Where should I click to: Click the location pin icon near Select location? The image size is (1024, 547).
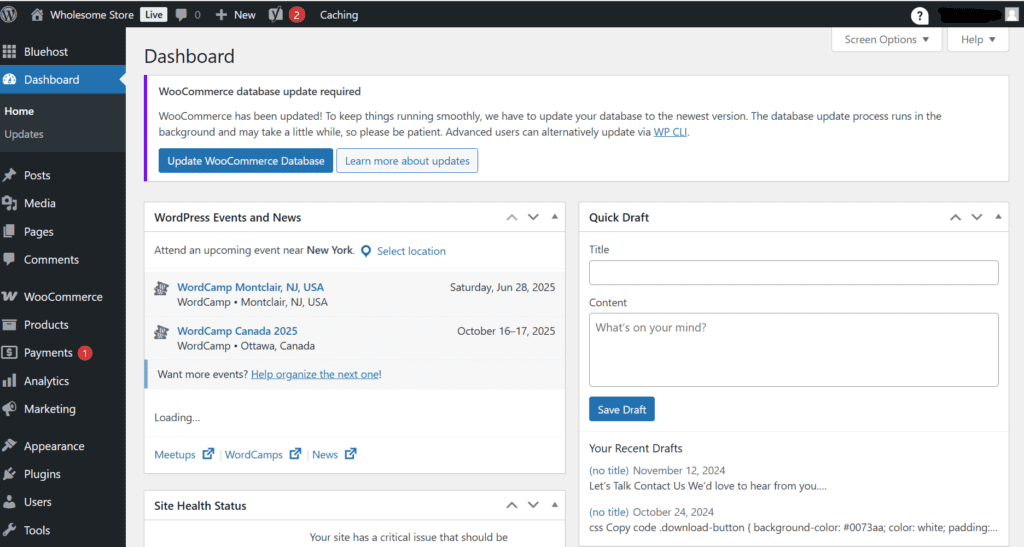click(x=366, y=251)
